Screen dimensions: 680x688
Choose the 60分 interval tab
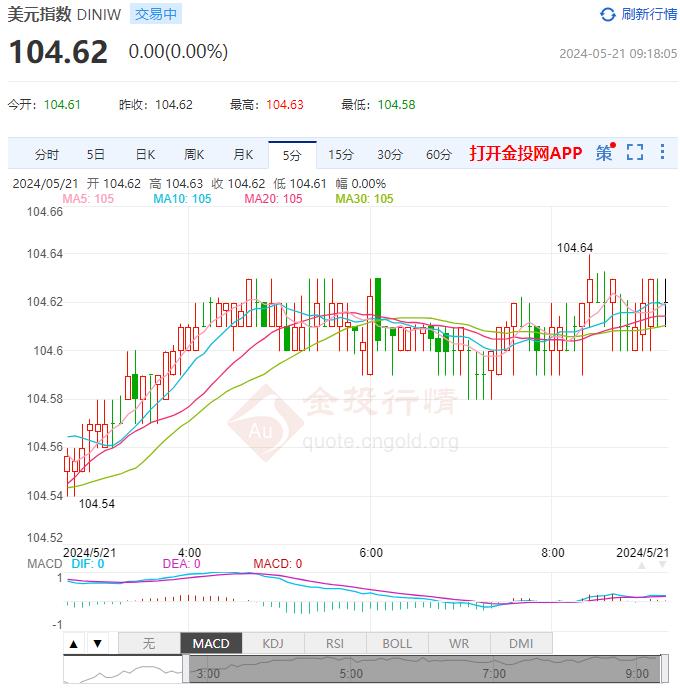439,154
